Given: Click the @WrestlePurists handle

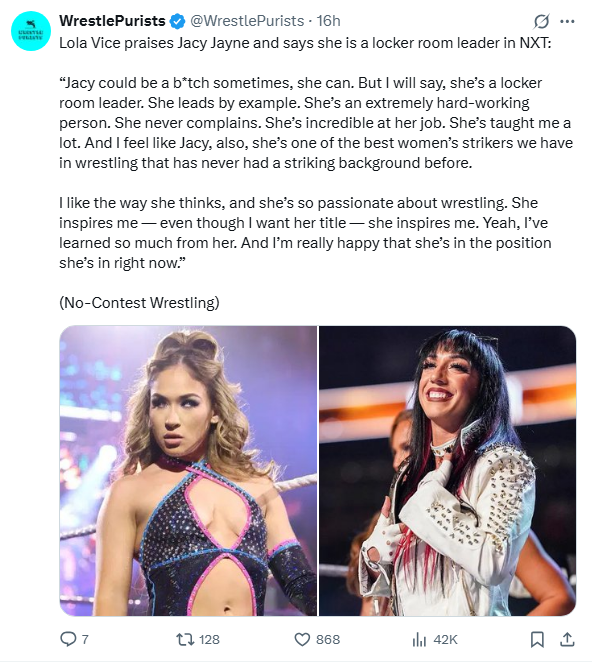Looking at the screenshot, I should pos(247,21).
